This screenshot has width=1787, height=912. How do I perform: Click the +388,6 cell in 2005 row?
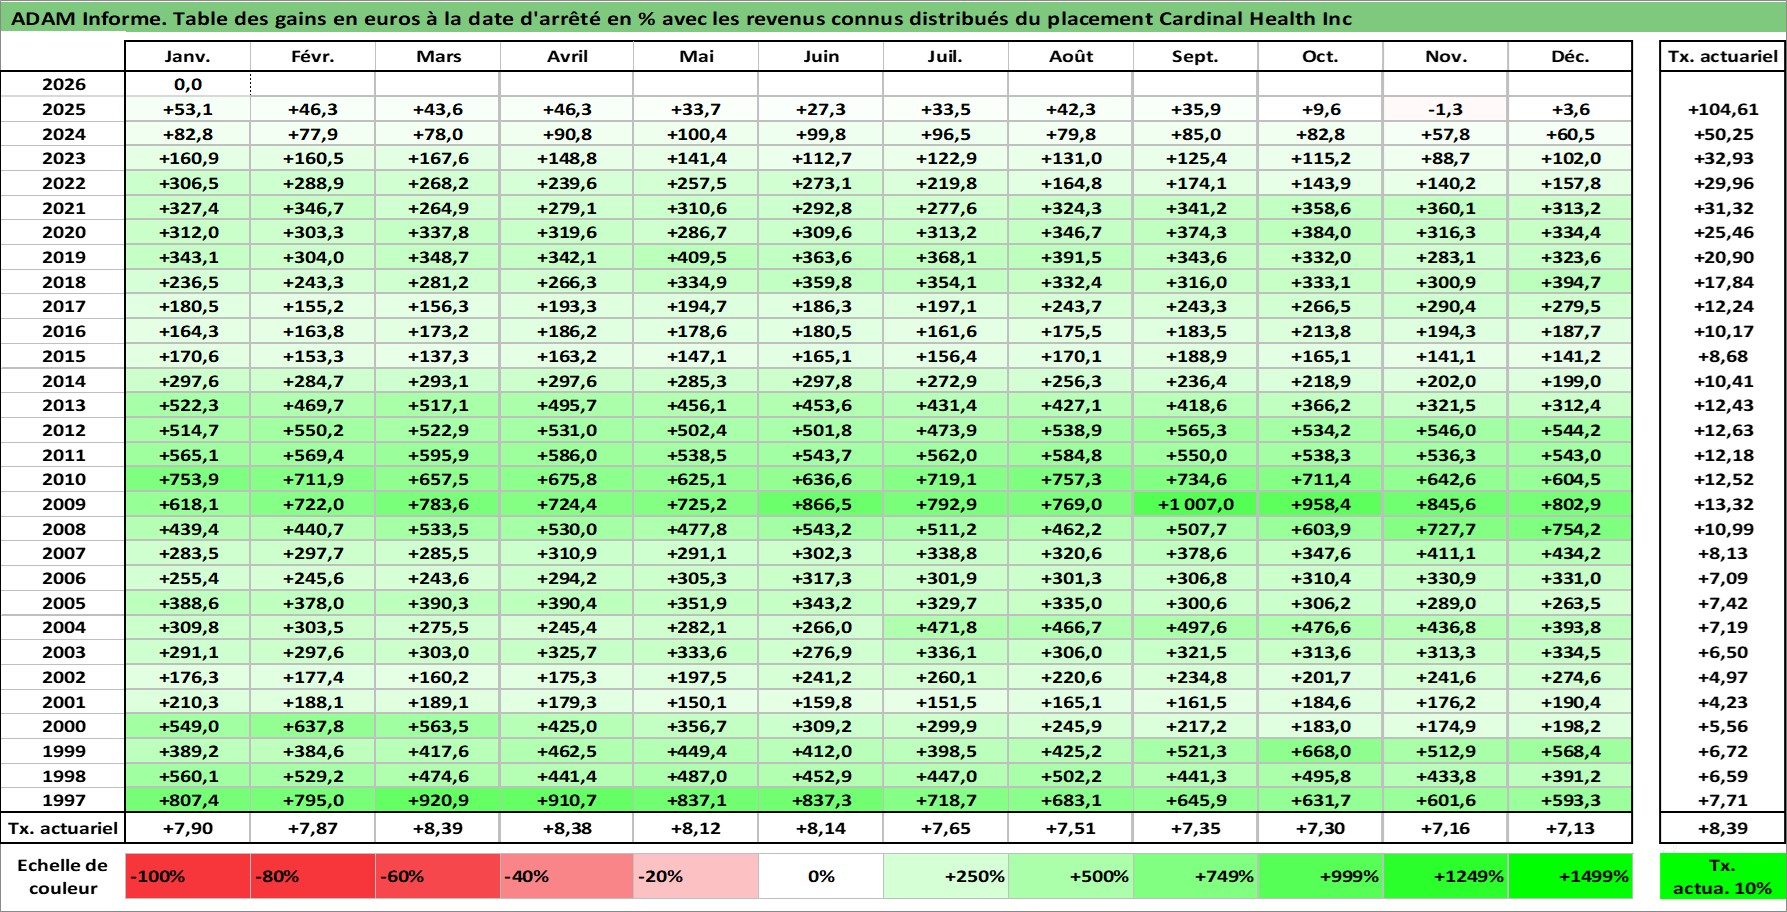(188, 603)
